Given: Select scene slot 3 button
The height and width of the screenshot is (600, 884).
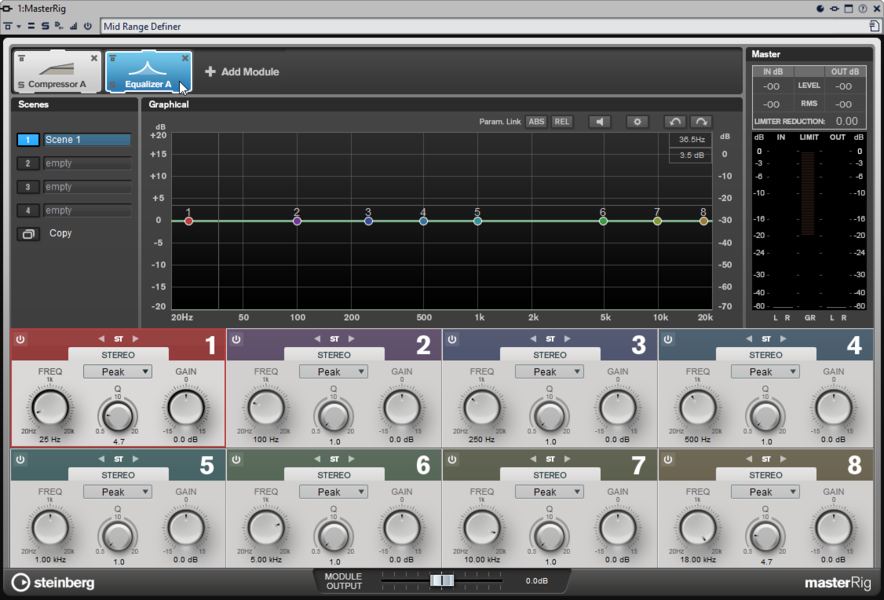Looking at the screenshot, I should [x=28, y=187].
